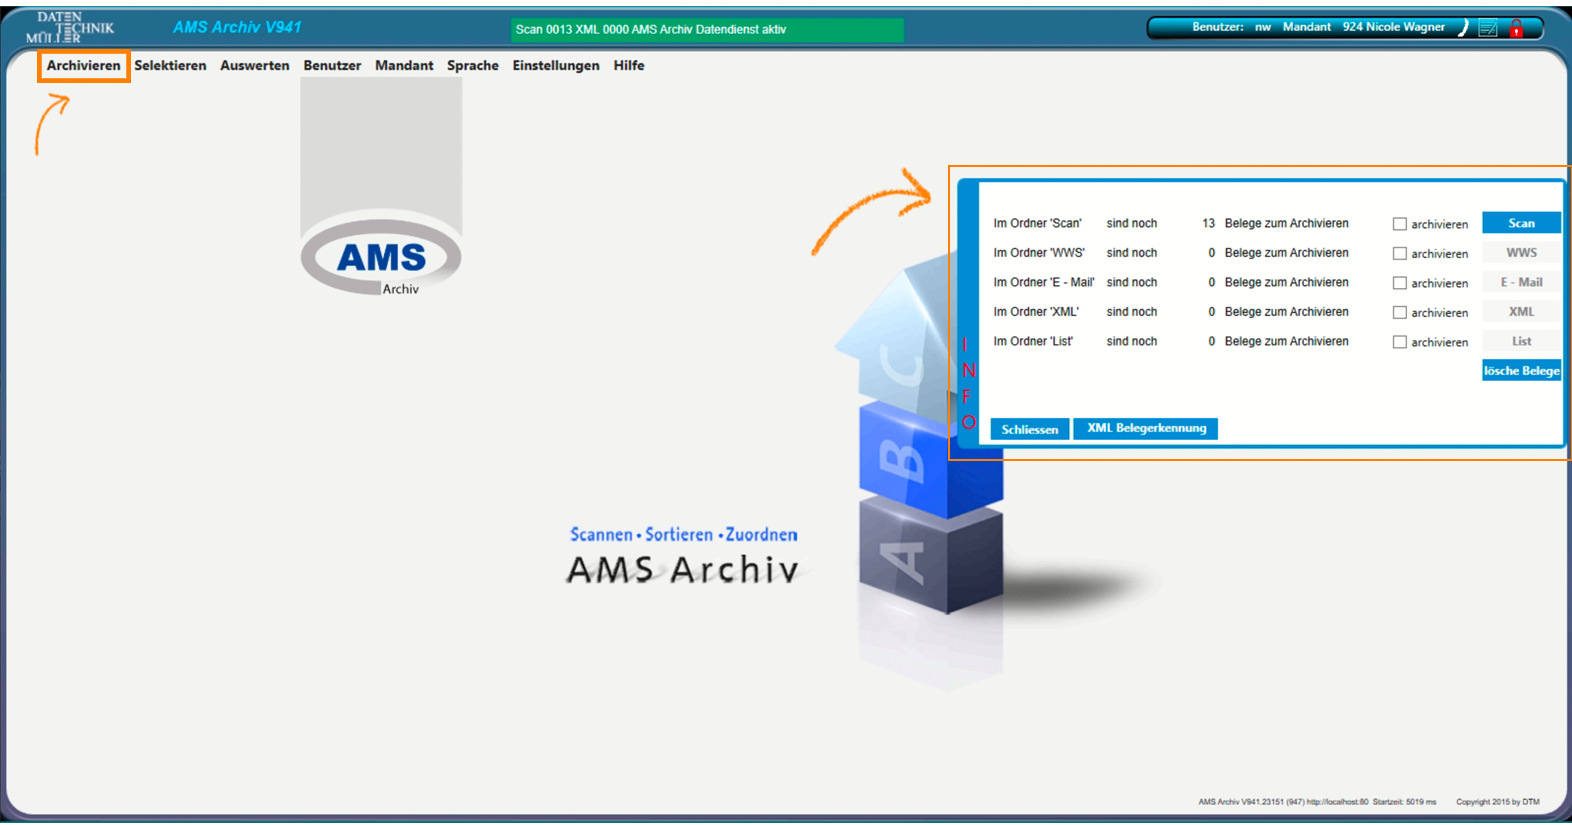Image resolution: width=1572 pixels, height=825 pixels.
Task: Click the Schliessen button
Action: coord(1029,429)
